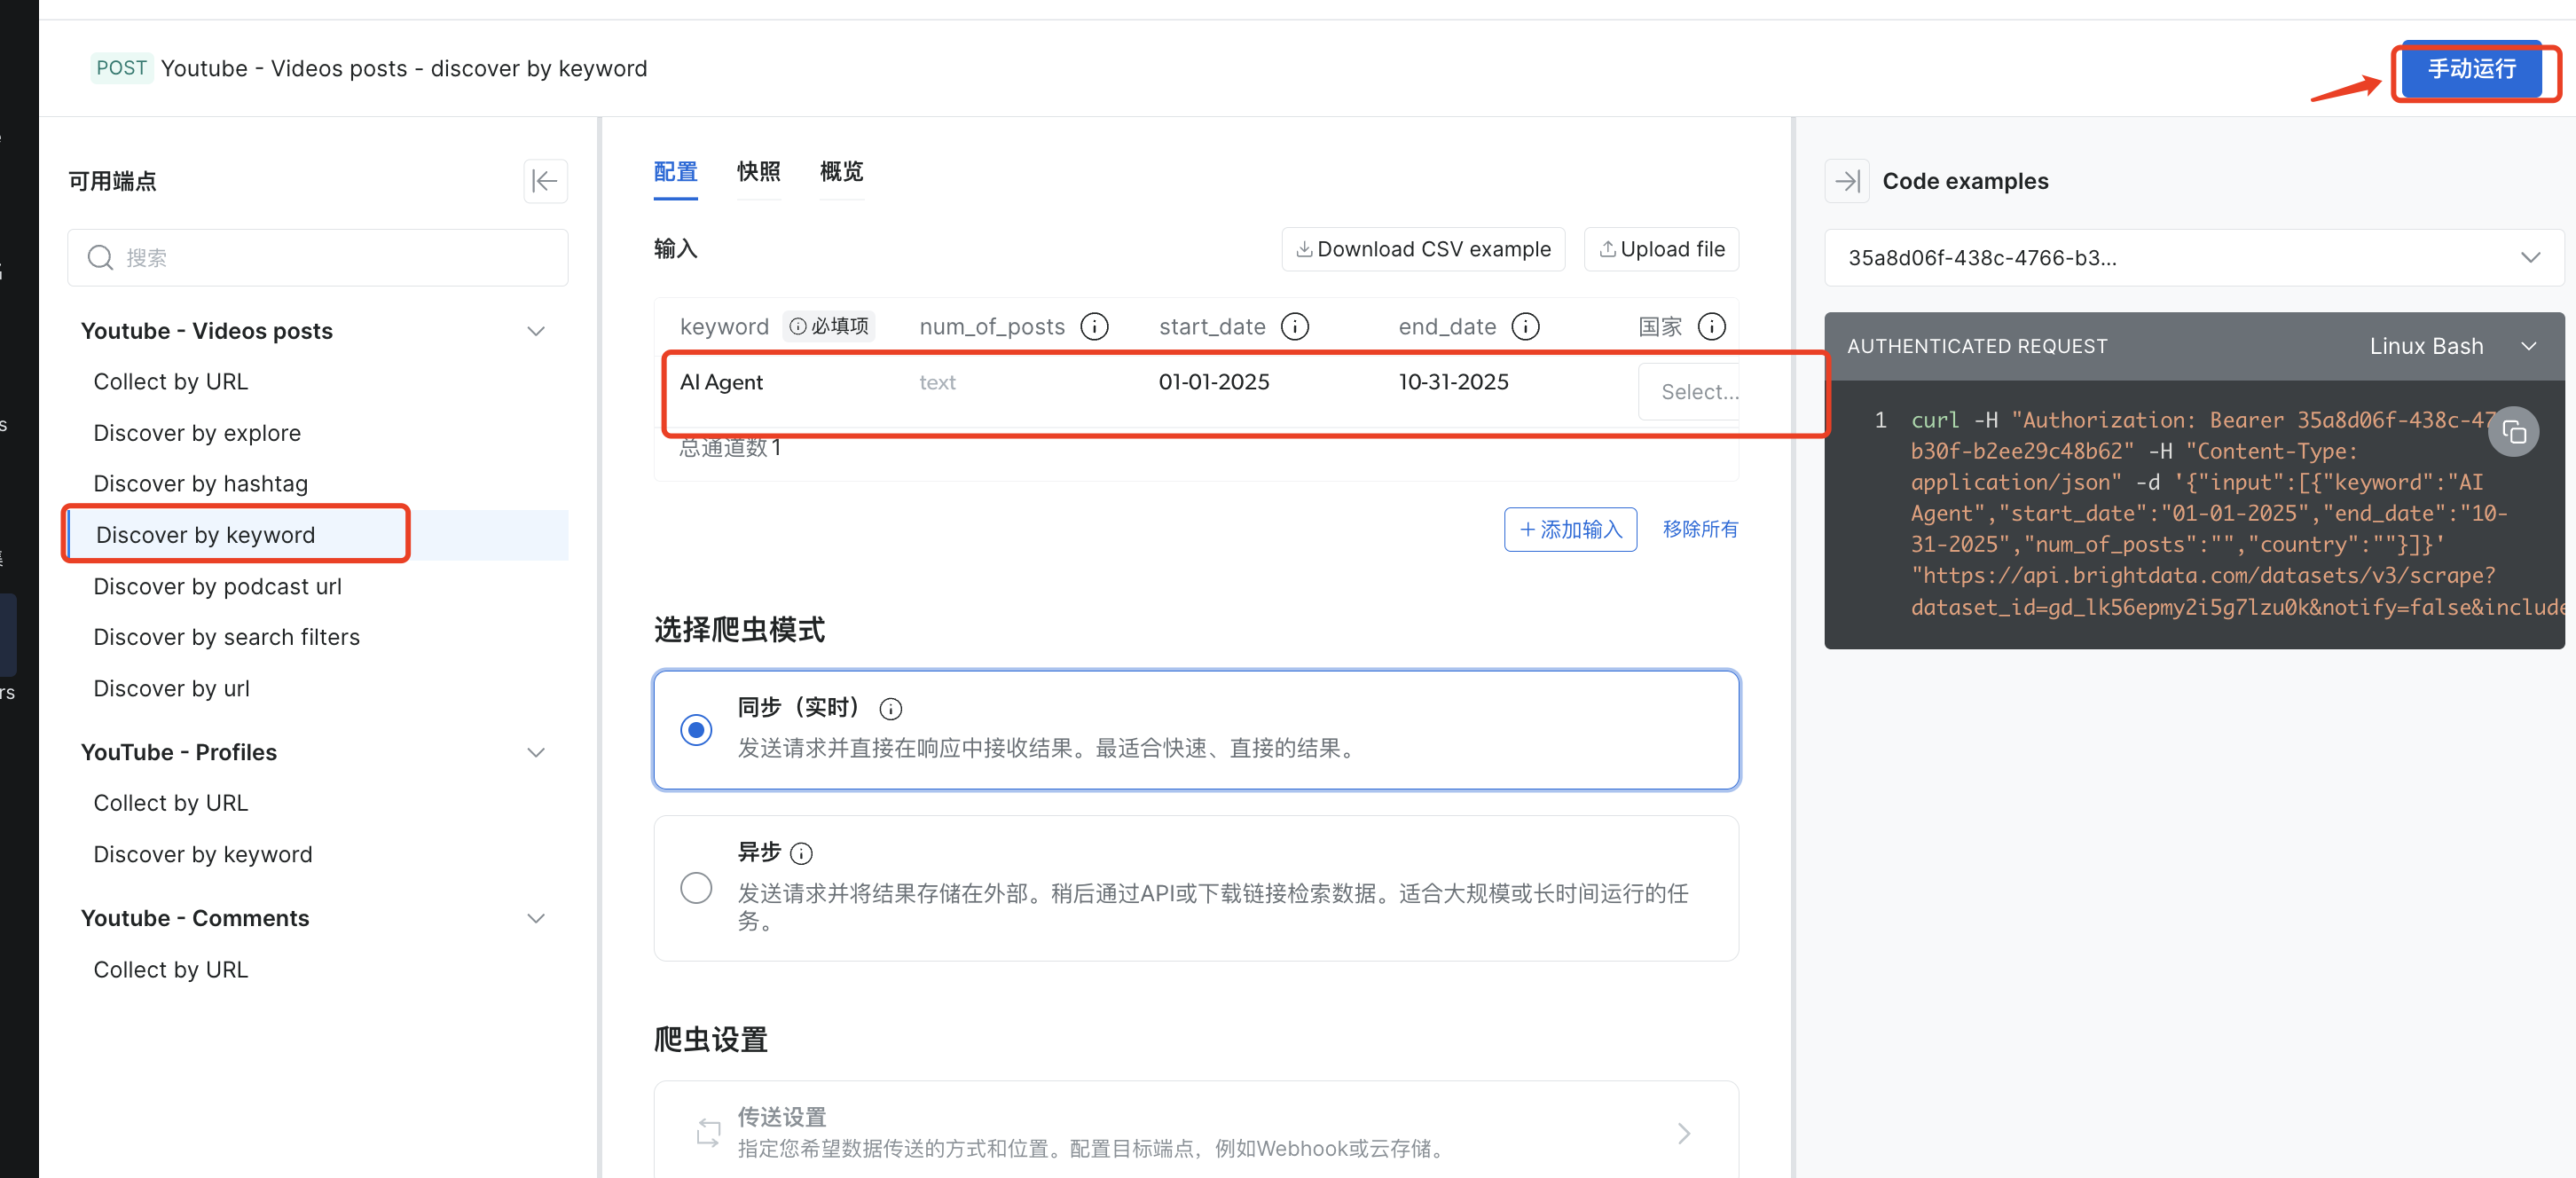Click the 手动运行 button
The image size is (2576, 1178).
(2471, 69)
